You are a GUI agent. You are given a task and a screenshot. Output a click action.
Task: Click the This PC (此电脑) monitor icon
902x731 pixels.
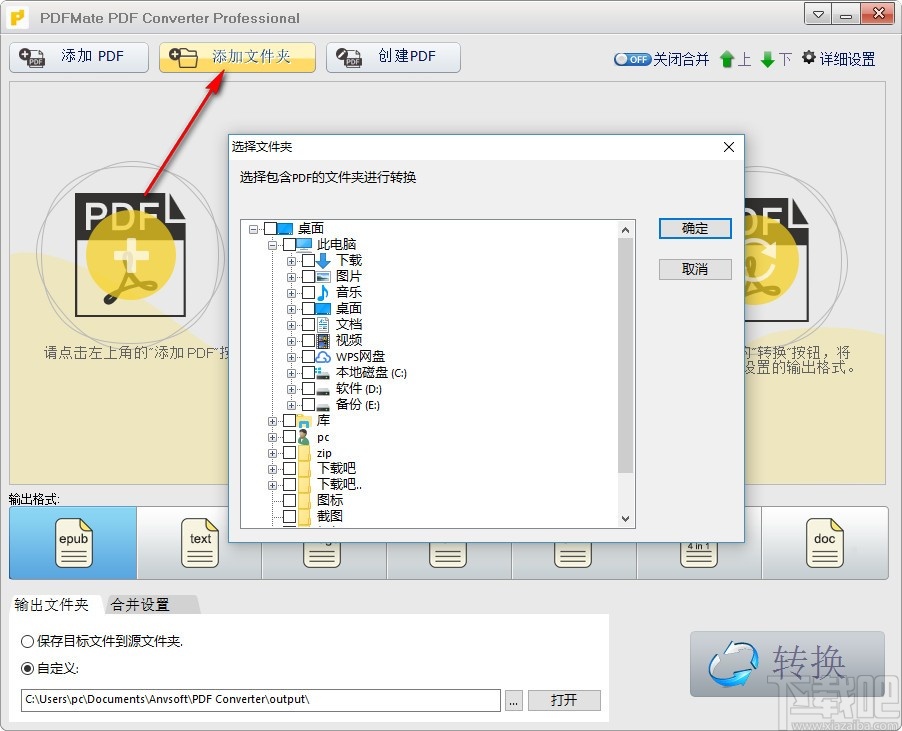point(304,244)
